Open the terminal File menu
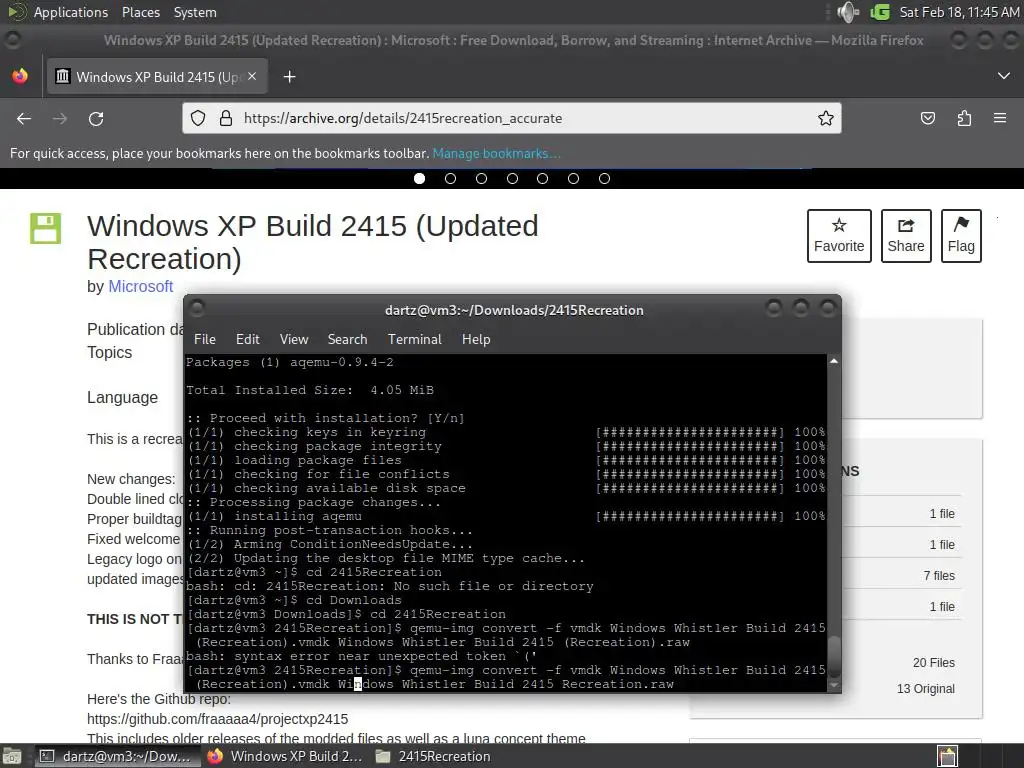The height and width of the screenshot is (768, 1024). click(204, 339)
